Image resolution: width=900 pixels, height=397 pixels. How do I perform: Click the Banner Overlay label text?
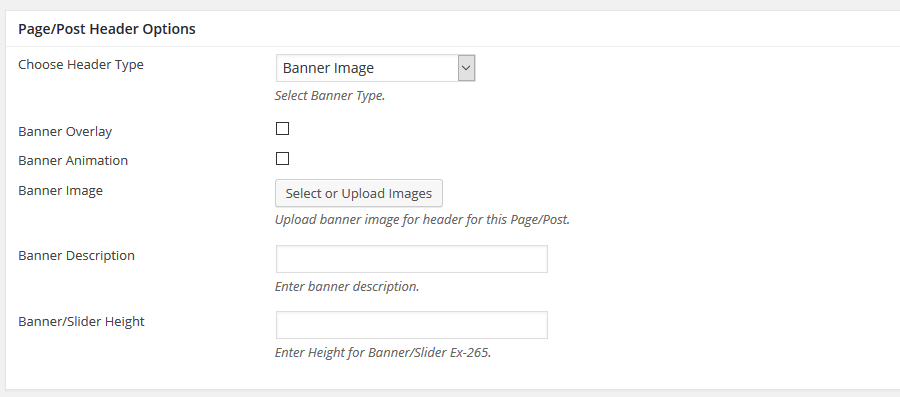point(65,131)
